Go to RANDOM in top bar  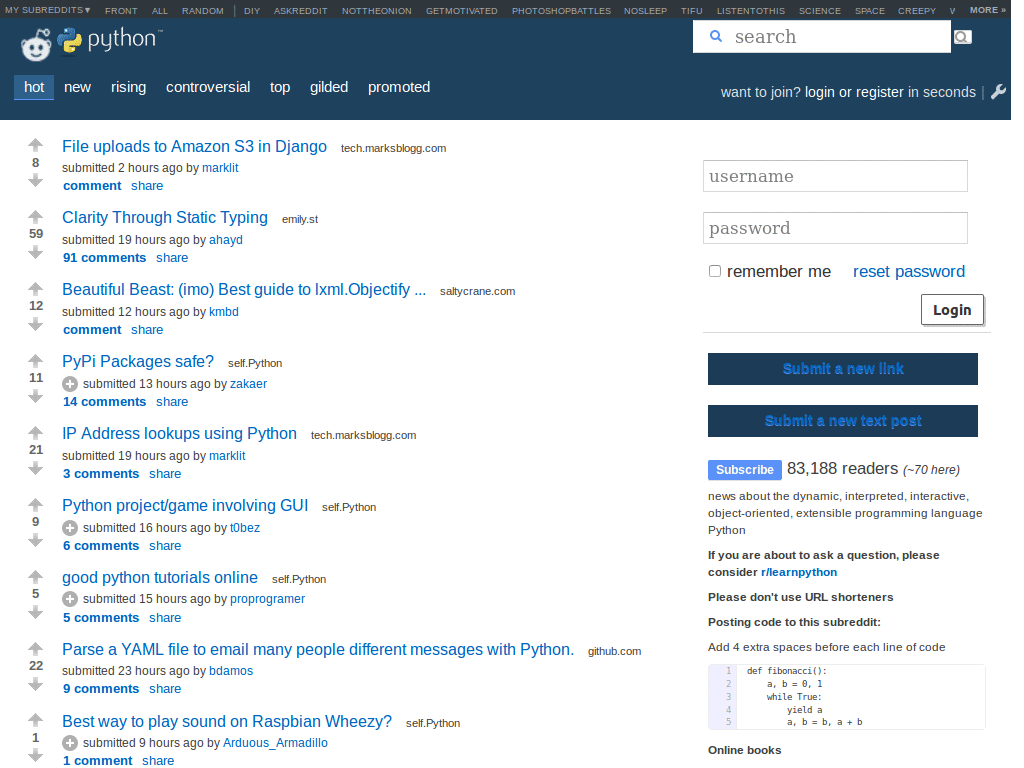(202, 11)
